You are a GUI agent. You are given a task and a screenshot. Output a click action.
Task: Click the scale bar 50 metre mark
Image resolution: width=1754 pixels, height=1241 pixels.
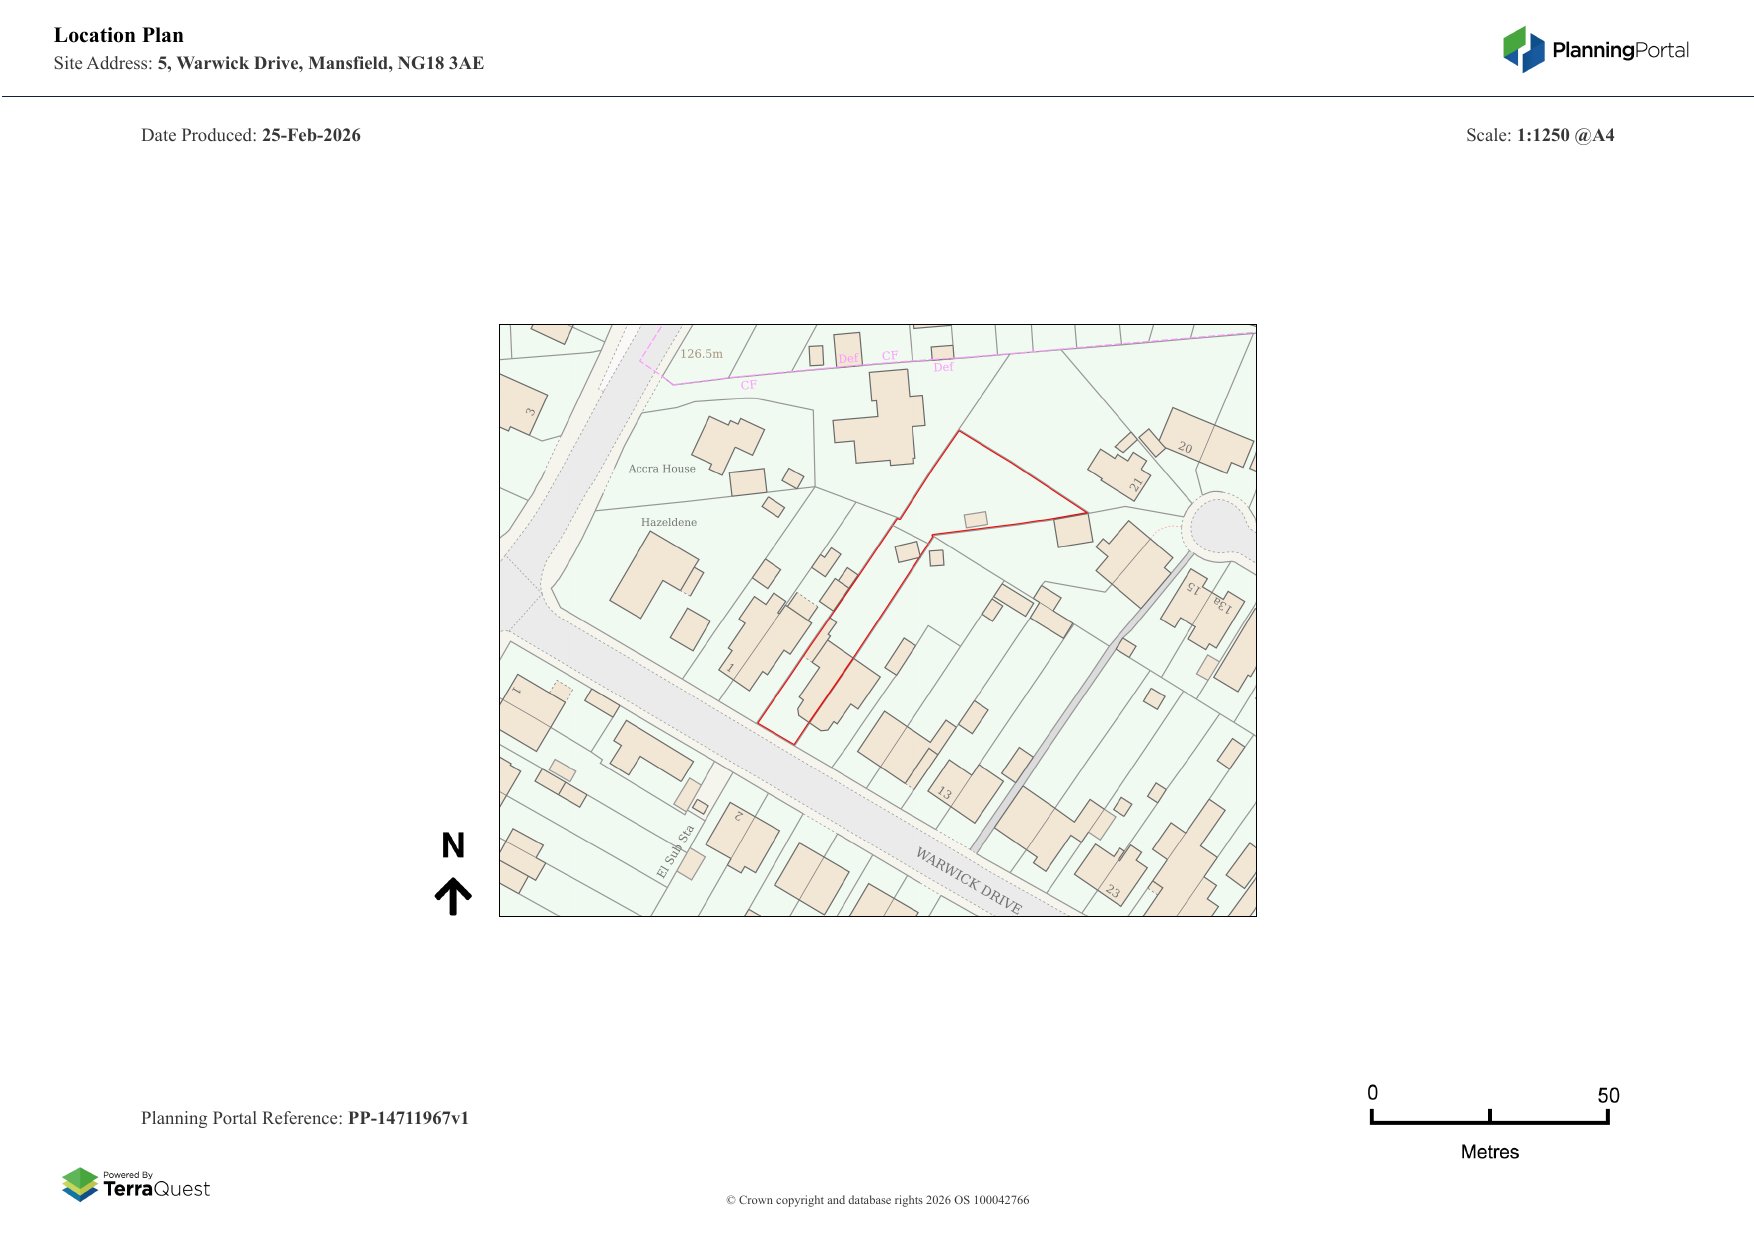coord(1607,1097)
